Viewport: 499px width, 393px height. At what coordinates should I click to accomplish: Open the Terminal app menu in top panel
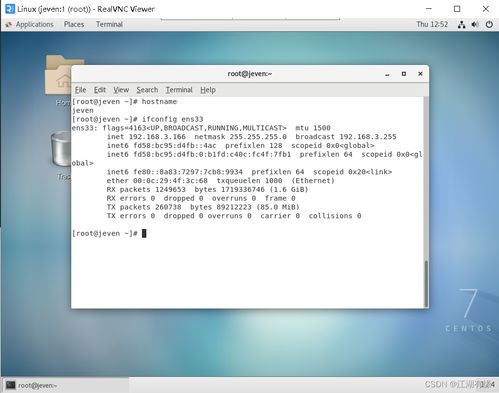(x=109, y=24)
